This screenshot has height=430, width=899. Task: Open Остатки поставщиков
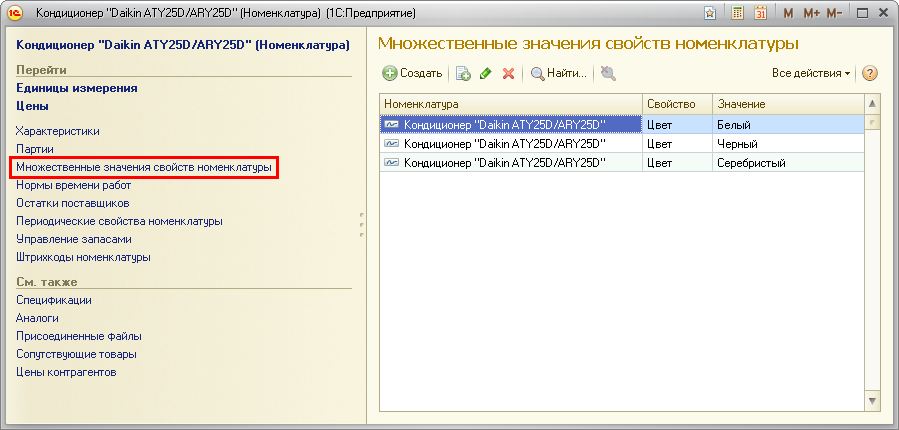pyautogui.click(x=73, y=203)
